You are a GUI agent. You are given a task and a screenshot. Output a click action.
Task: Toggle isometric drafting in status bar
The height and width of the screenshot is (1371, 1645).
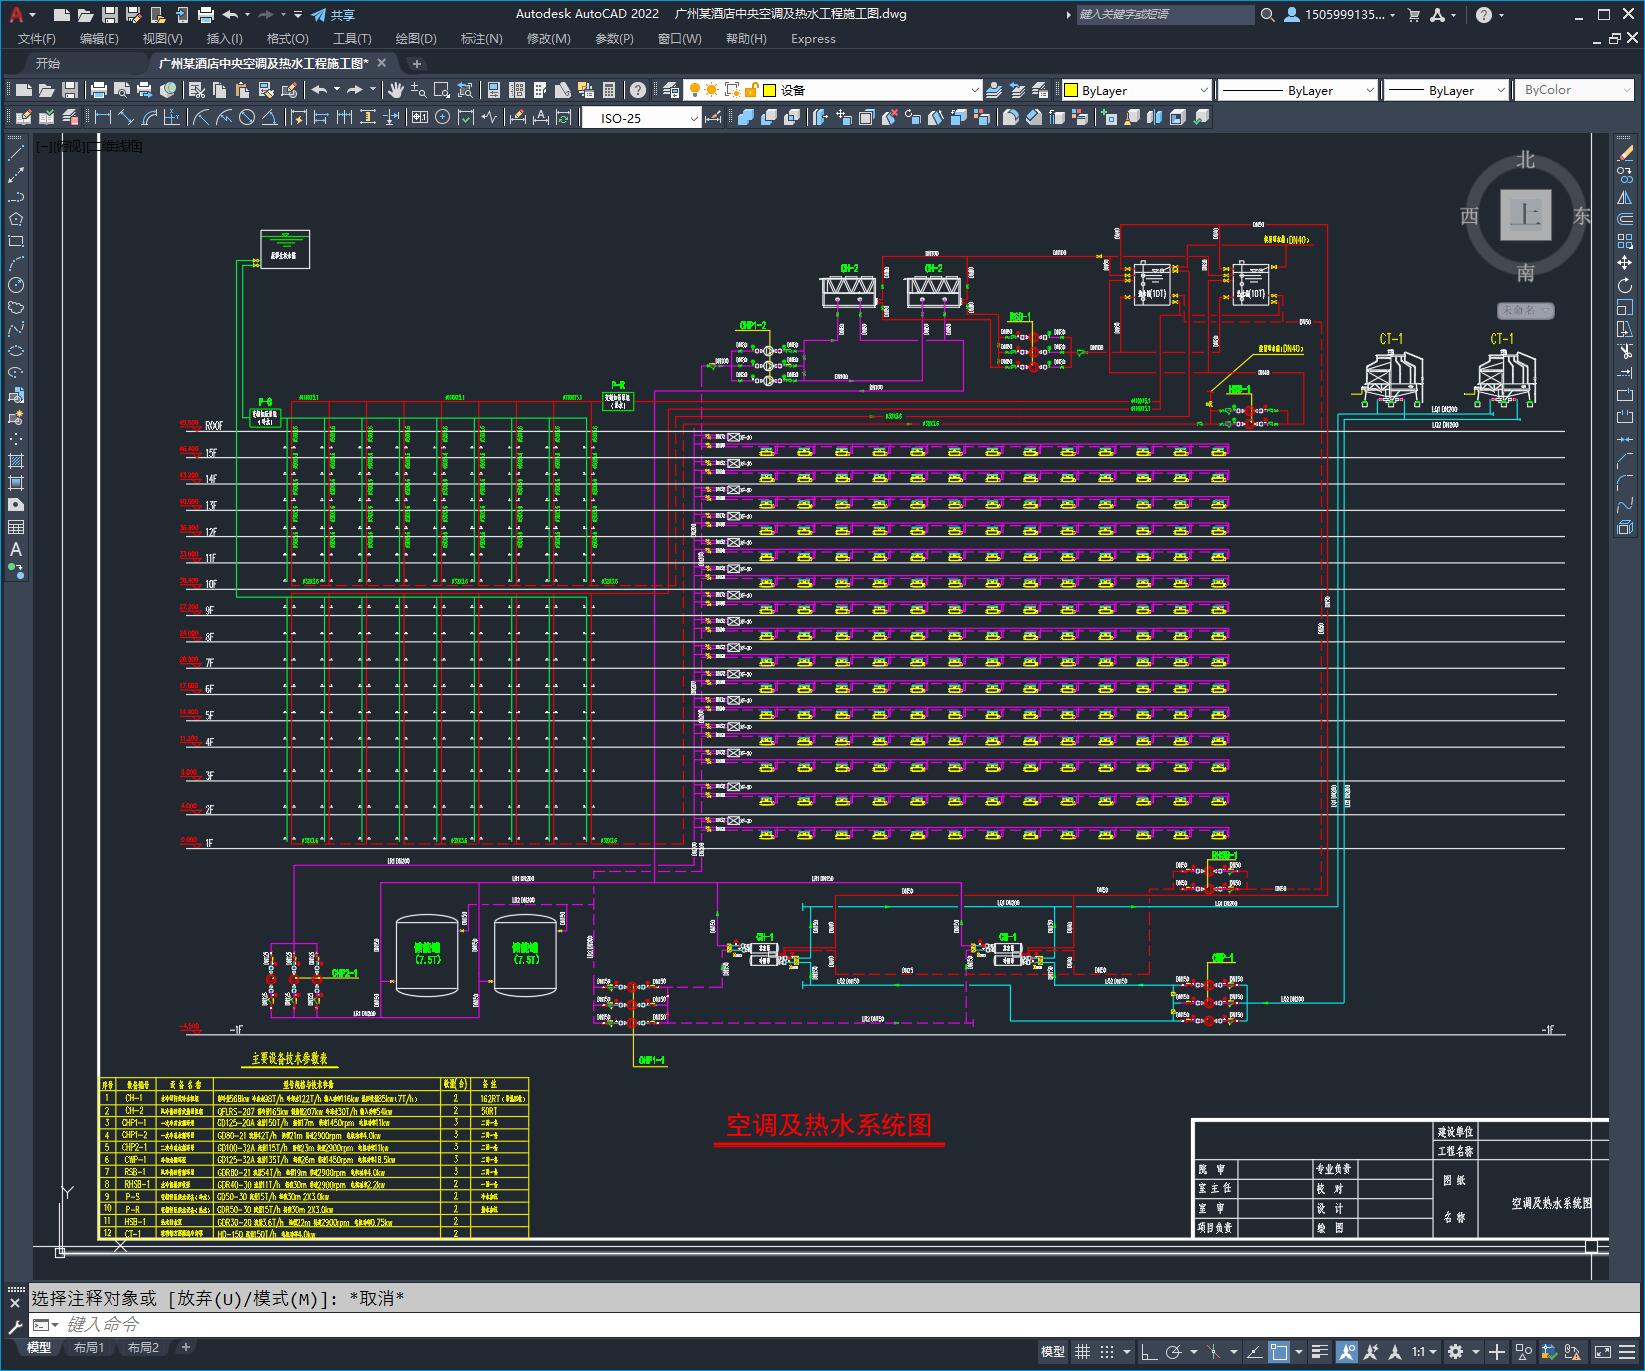click(1213, 1352)
